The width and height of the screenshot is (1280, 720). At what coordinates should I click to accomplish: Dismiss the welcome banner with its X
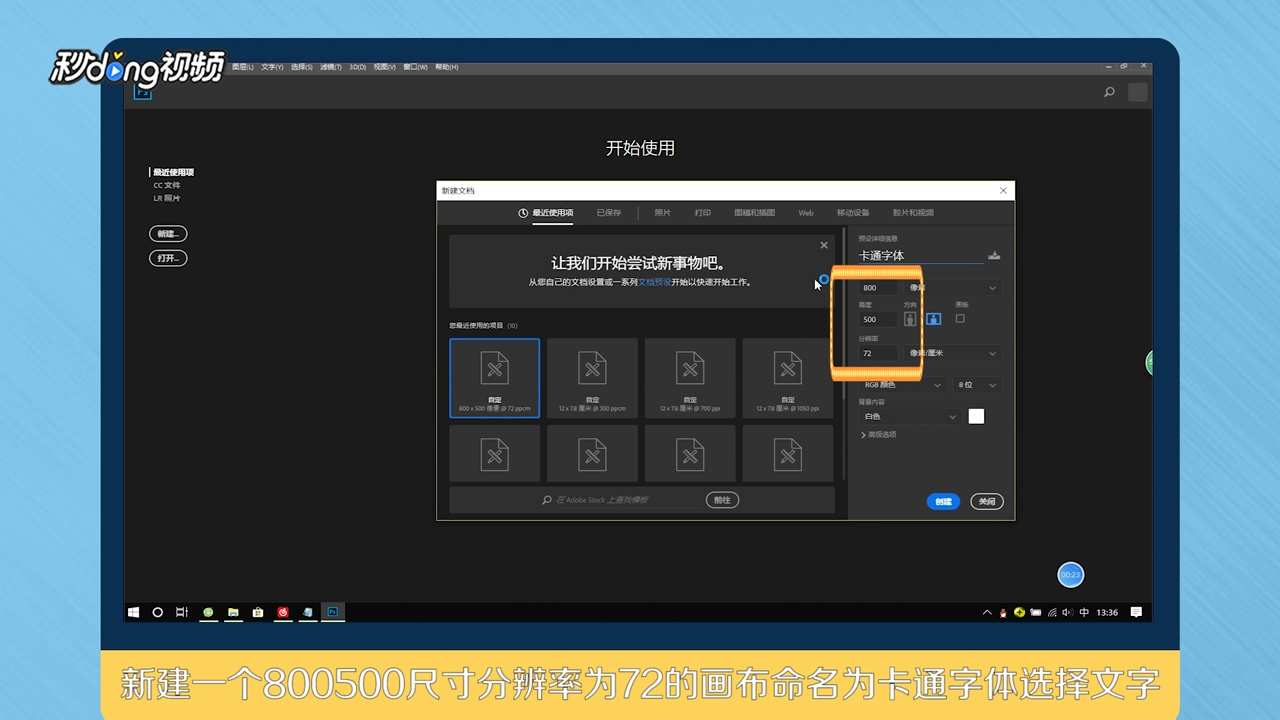click(824, 245)
